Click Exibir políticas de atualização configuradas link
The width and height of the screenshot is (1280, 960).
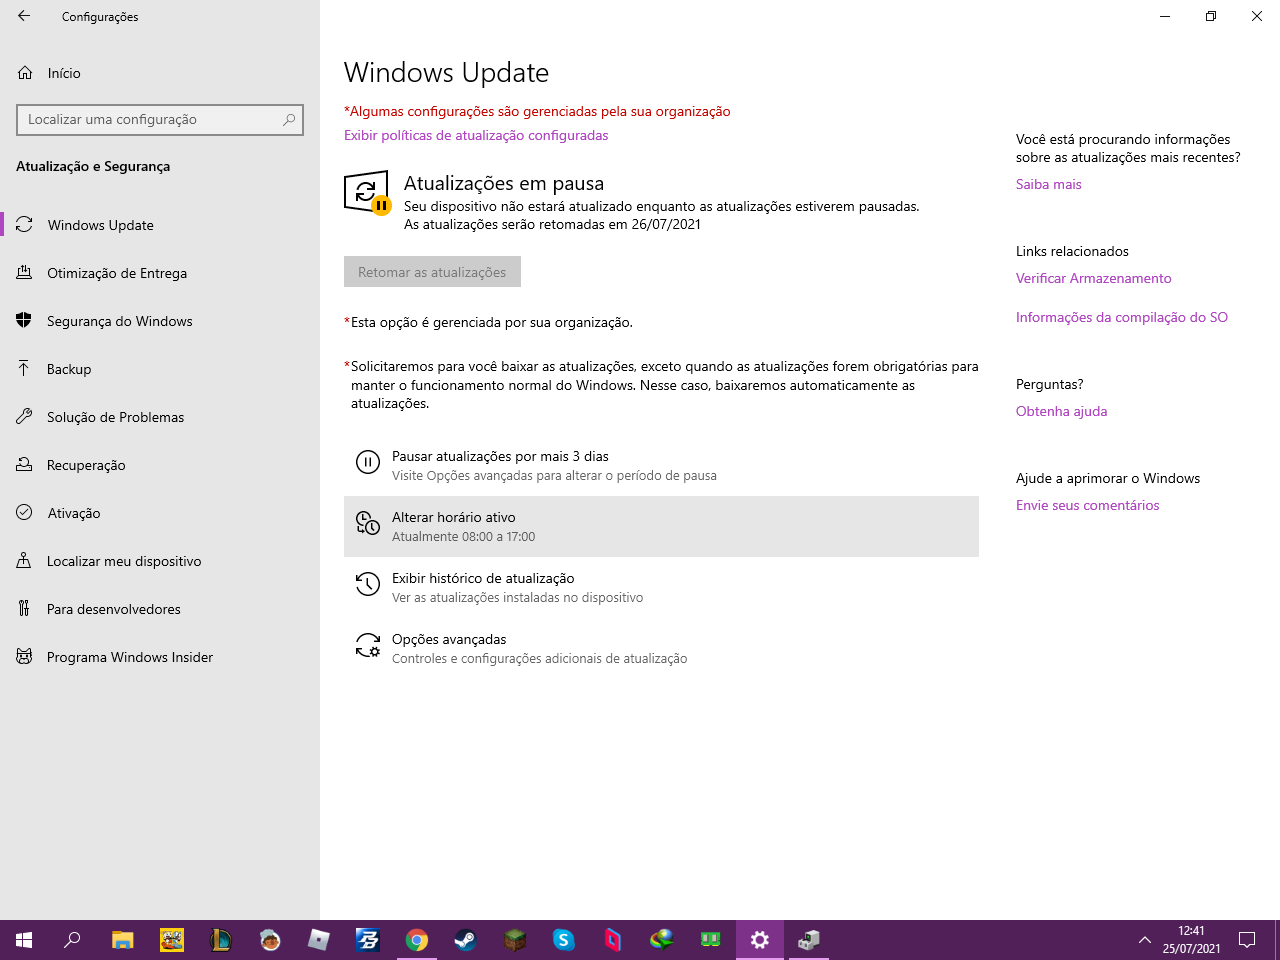pyautogui.click(x=476, y=135)
